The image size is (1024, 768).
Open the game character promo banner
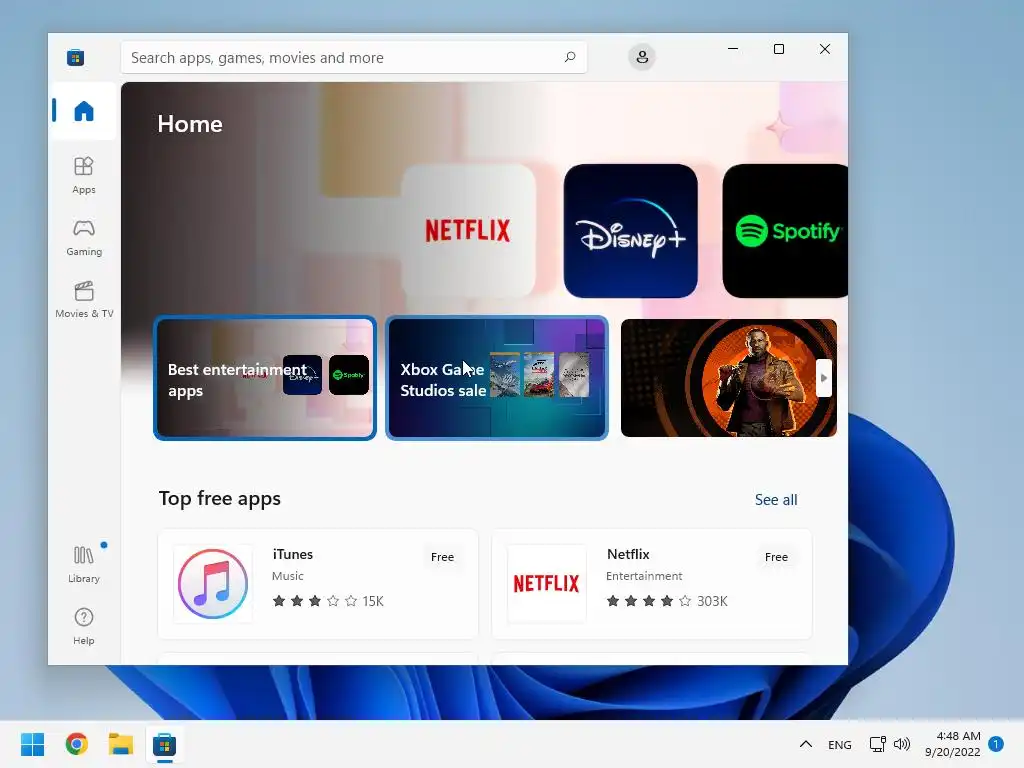(728, 378)
